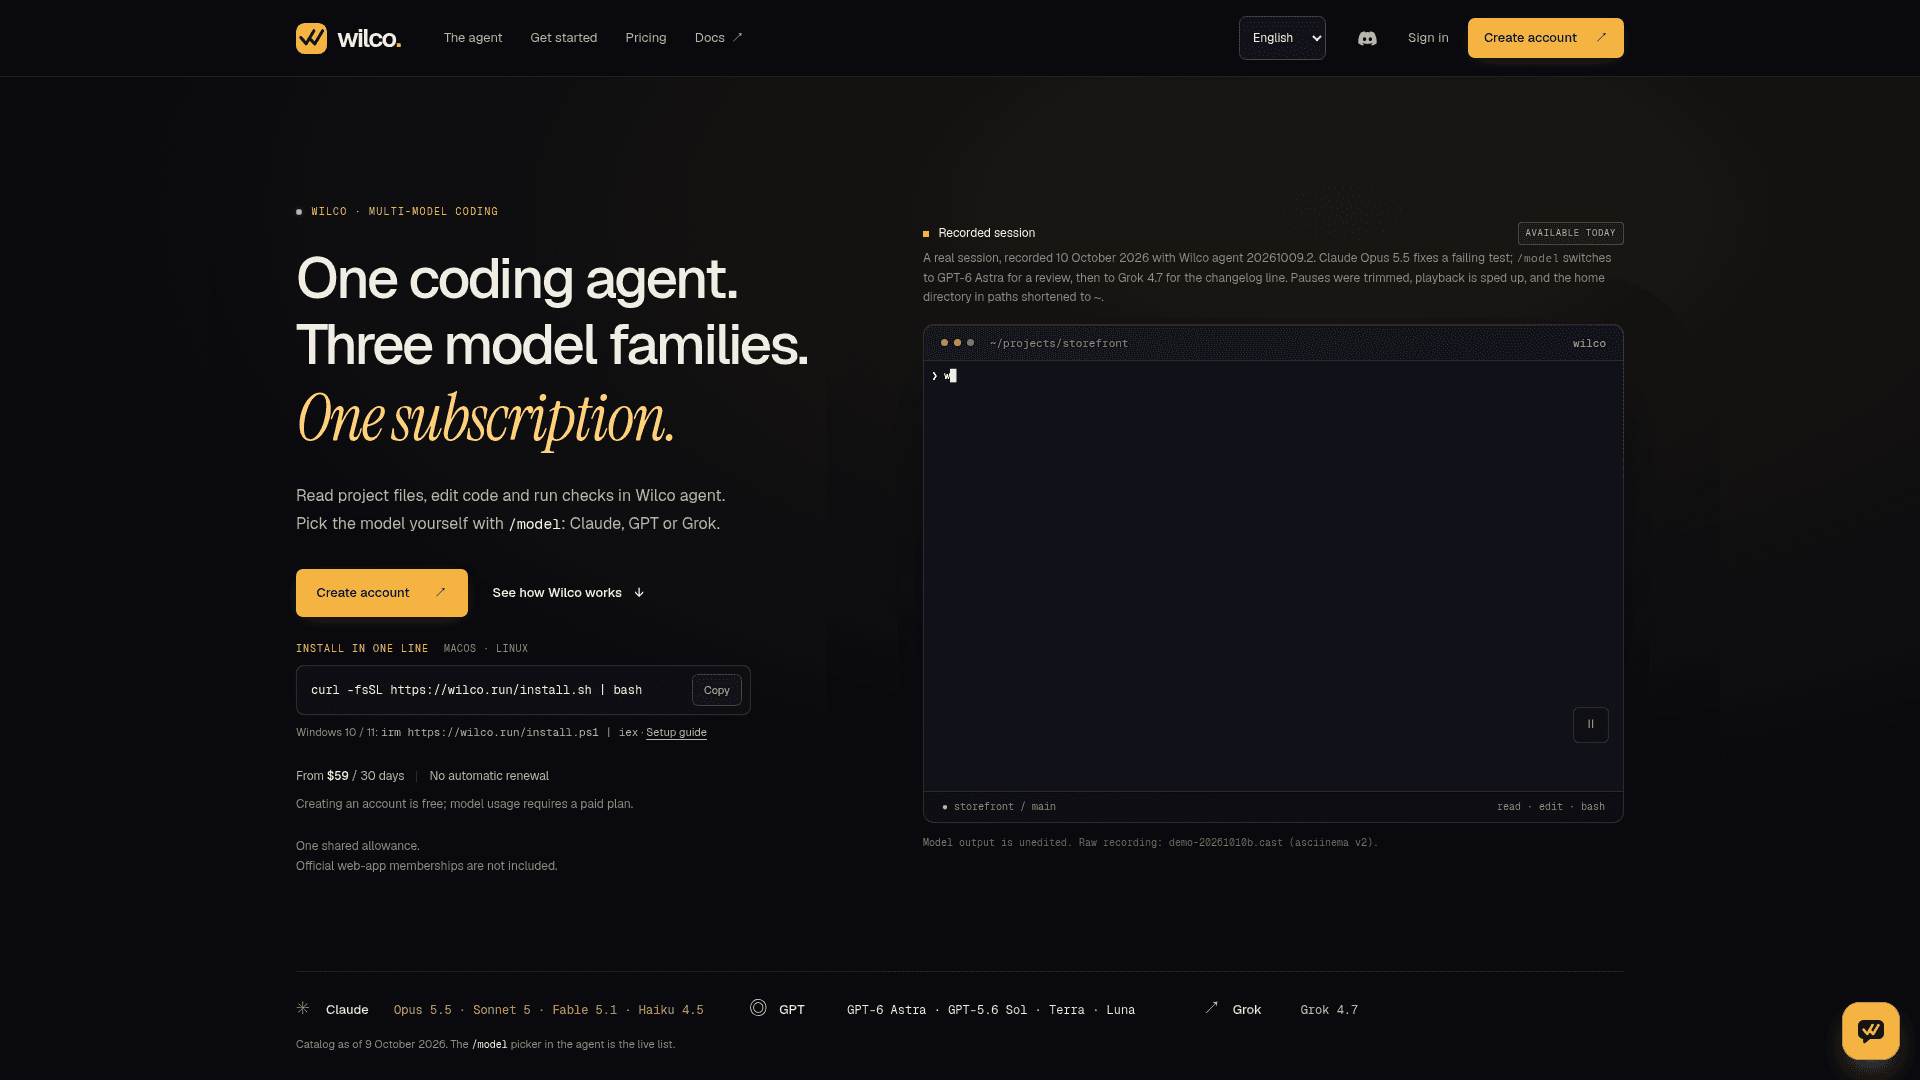Click the GPT circular logo icon
The height and width of the screenshot is (1080, 1920).
(758, 1008)
